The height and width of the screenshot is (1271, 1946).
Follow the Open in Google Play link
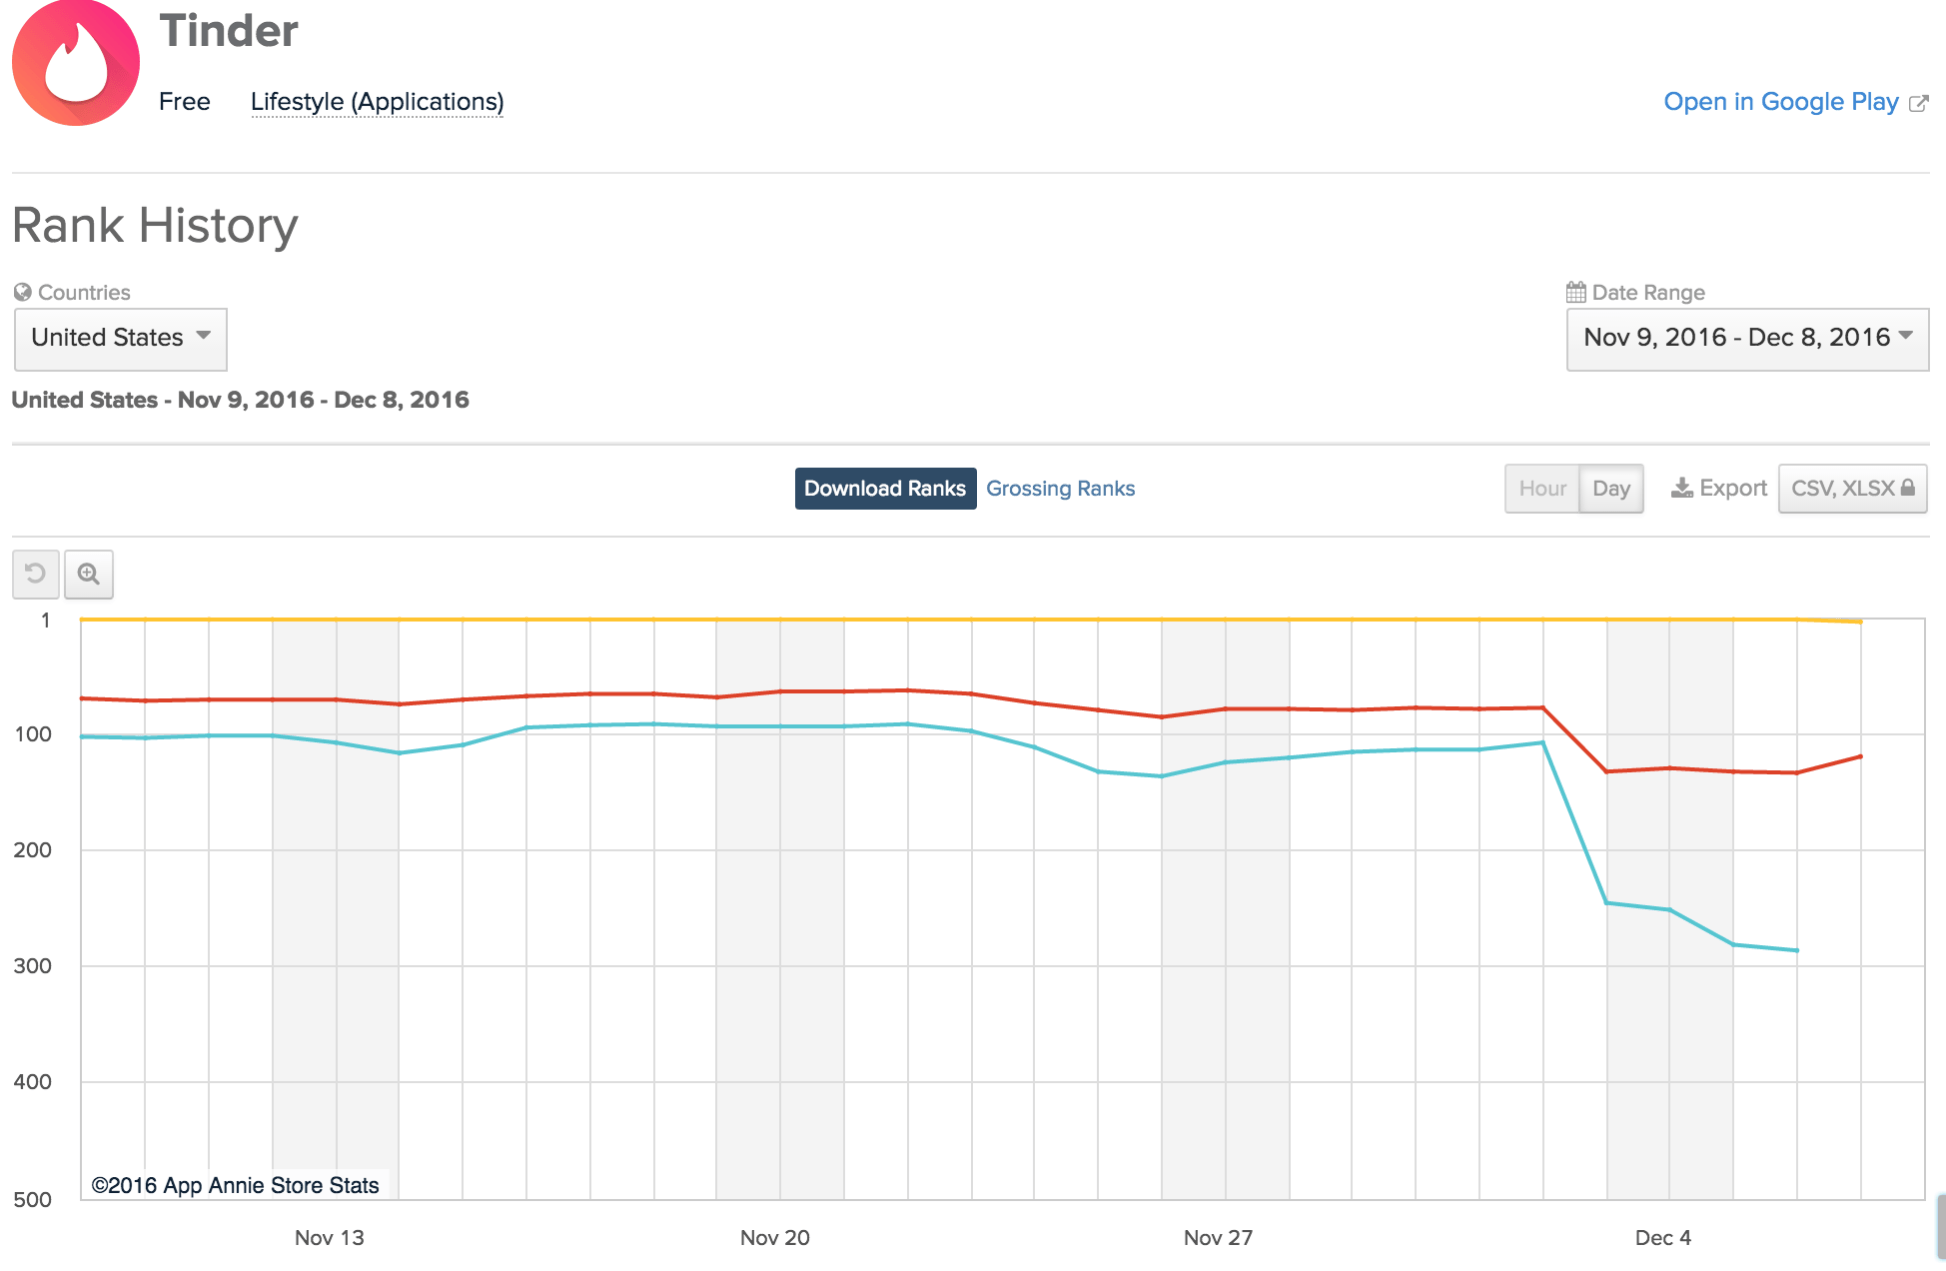coord(1780,102)
